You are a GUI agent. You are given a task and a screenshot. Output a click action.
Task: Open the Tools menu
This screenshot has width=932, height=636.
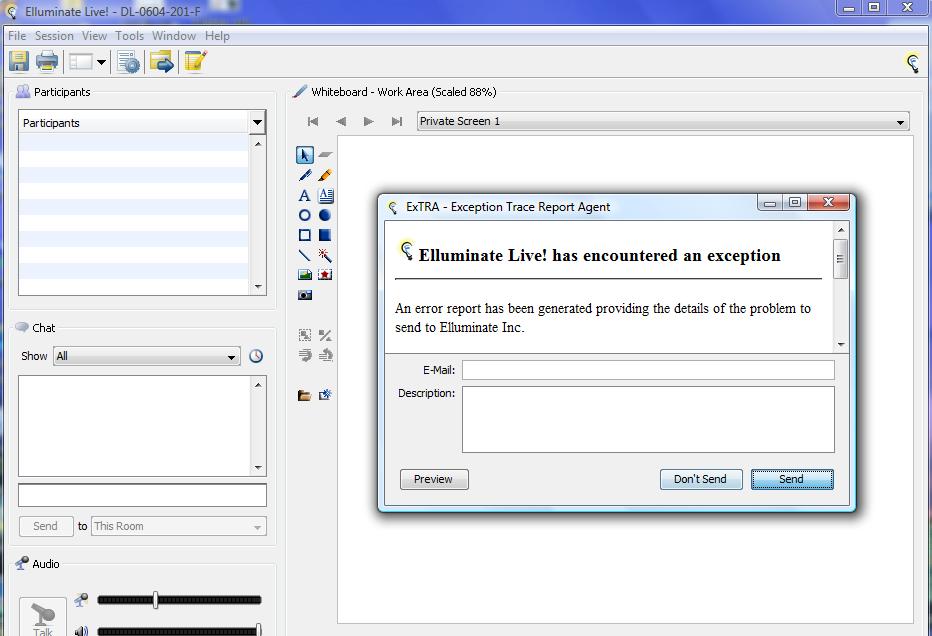(130, 36)
